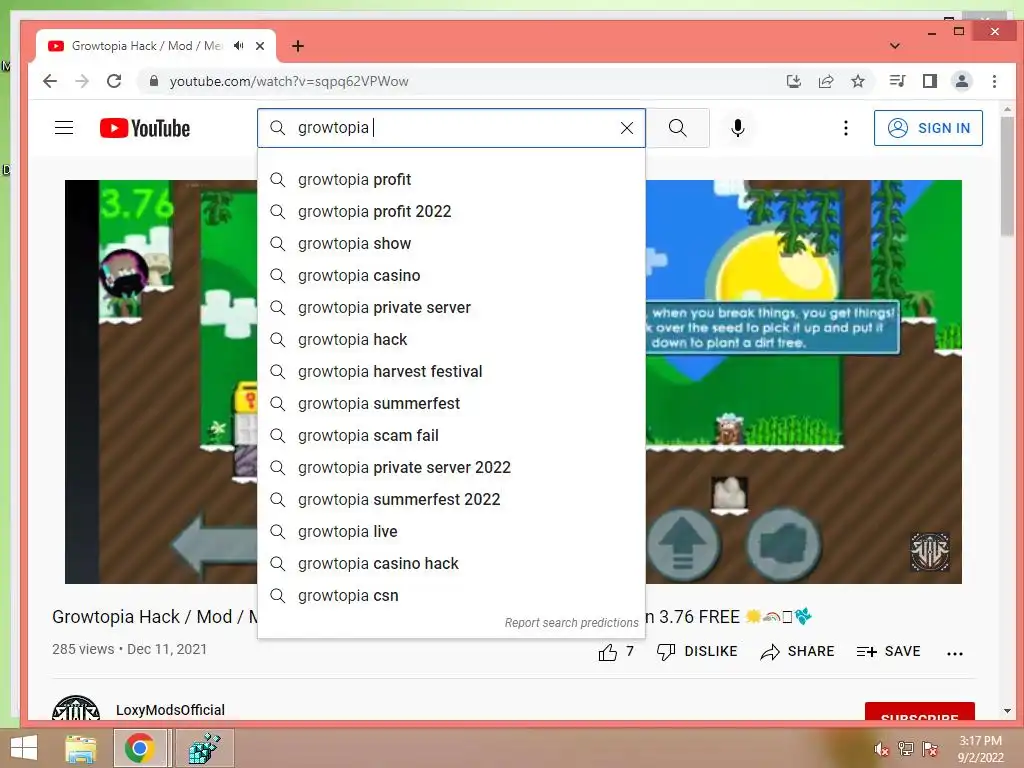Select 'growtopia summerfest 2022' suggestion
Image resolution: width=1024 pixels, height=768 pixels.
(x=451, y=500)
